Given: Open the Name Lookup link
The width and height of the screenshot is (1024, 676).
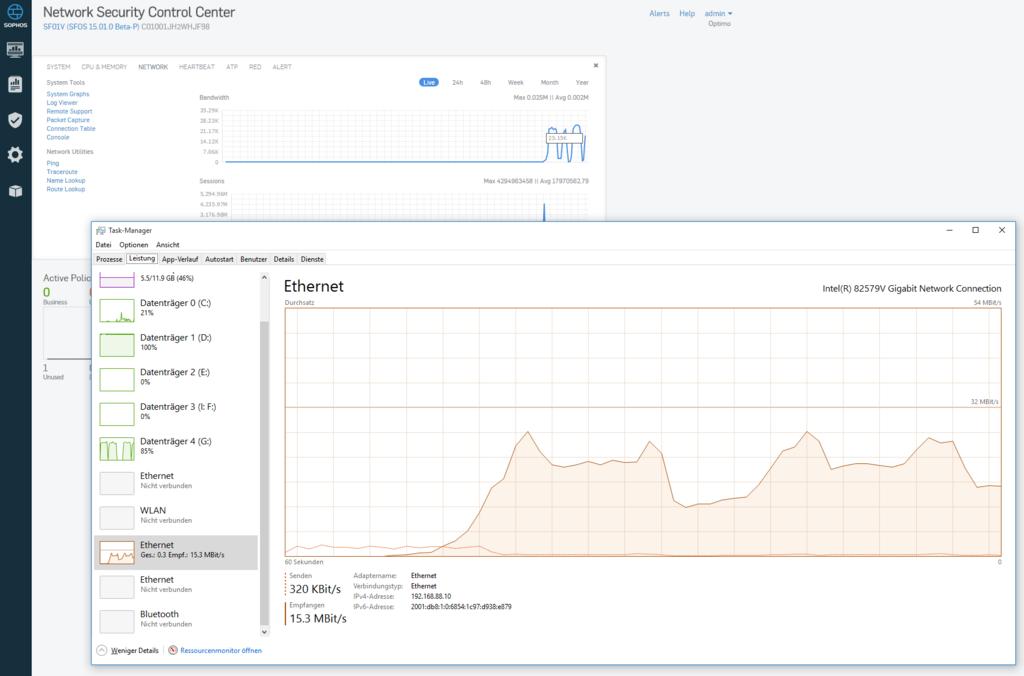Looking at the screenshot, I should tap(66, 180).
